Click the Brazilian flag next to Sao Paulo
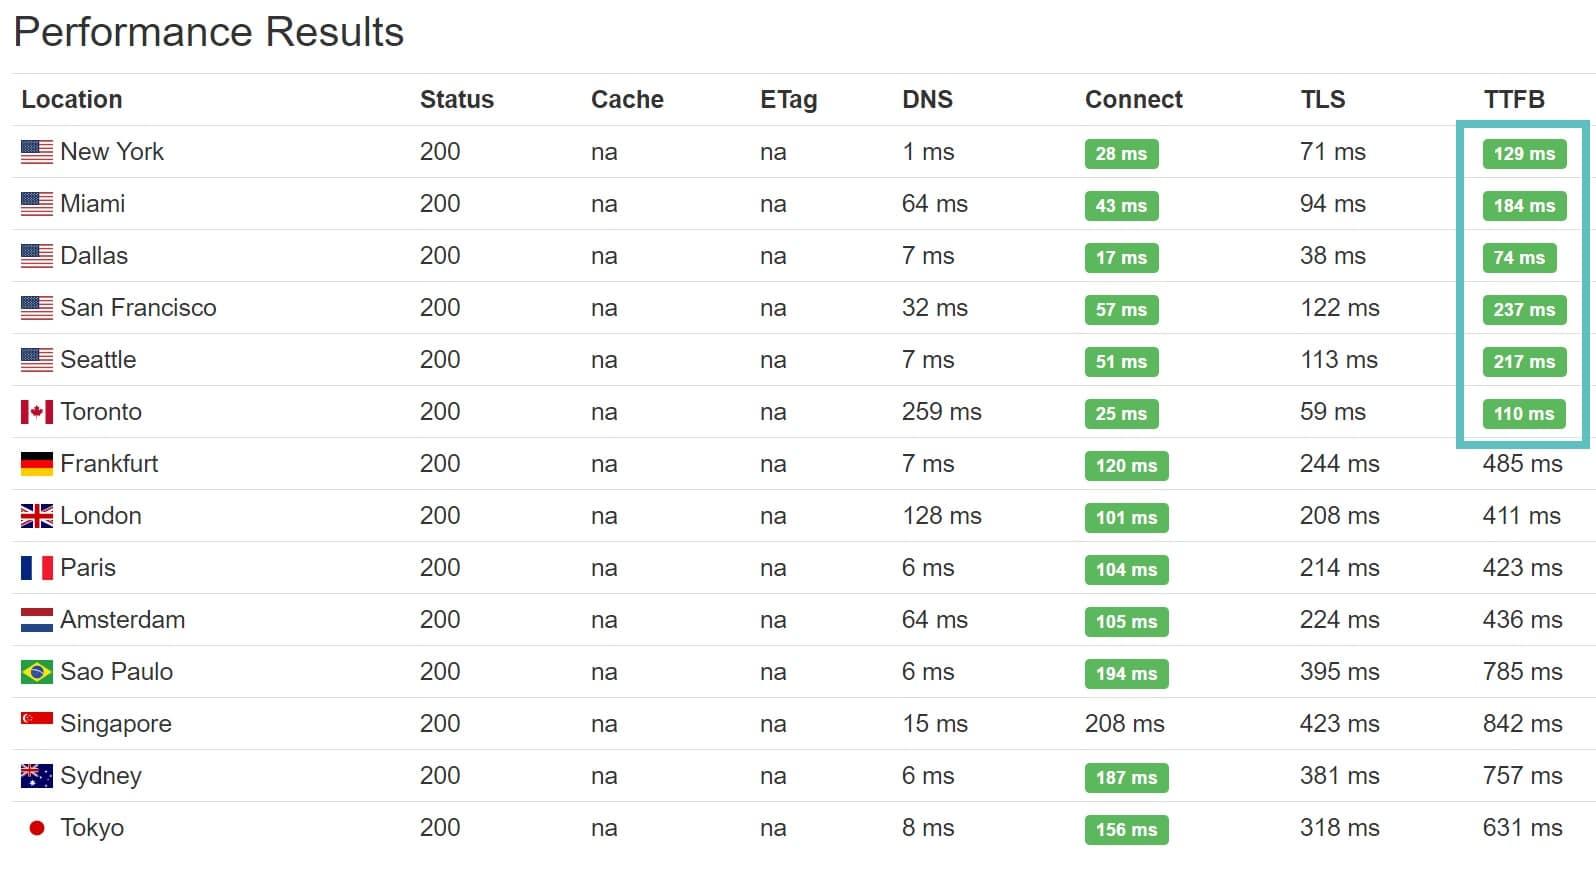 point(37,672)
